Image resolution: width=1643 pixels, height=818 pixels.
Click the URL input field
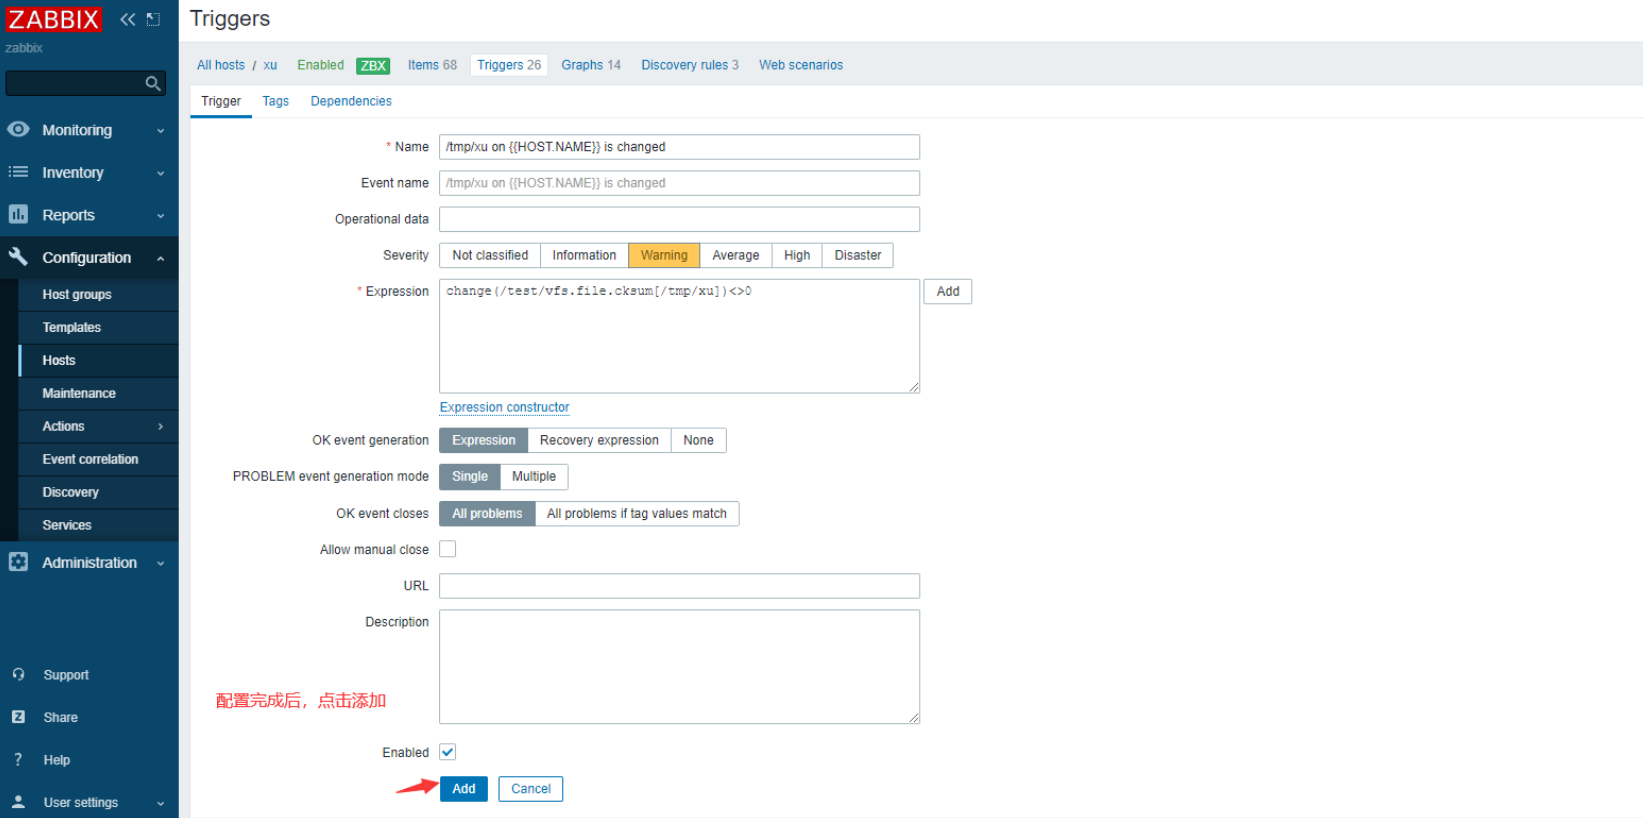pos(679,586)
